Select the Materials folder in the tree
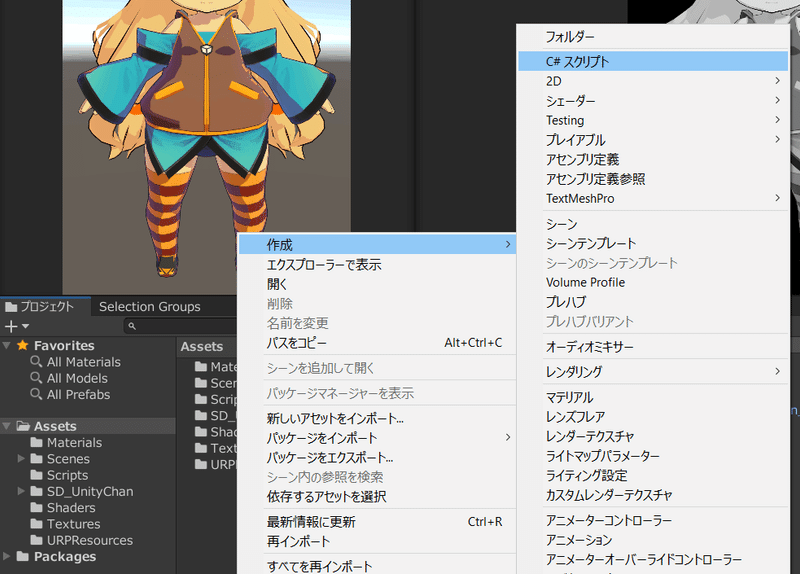This screenshot has width=800, height=574. pyautogui.click(x=74, y=442)
